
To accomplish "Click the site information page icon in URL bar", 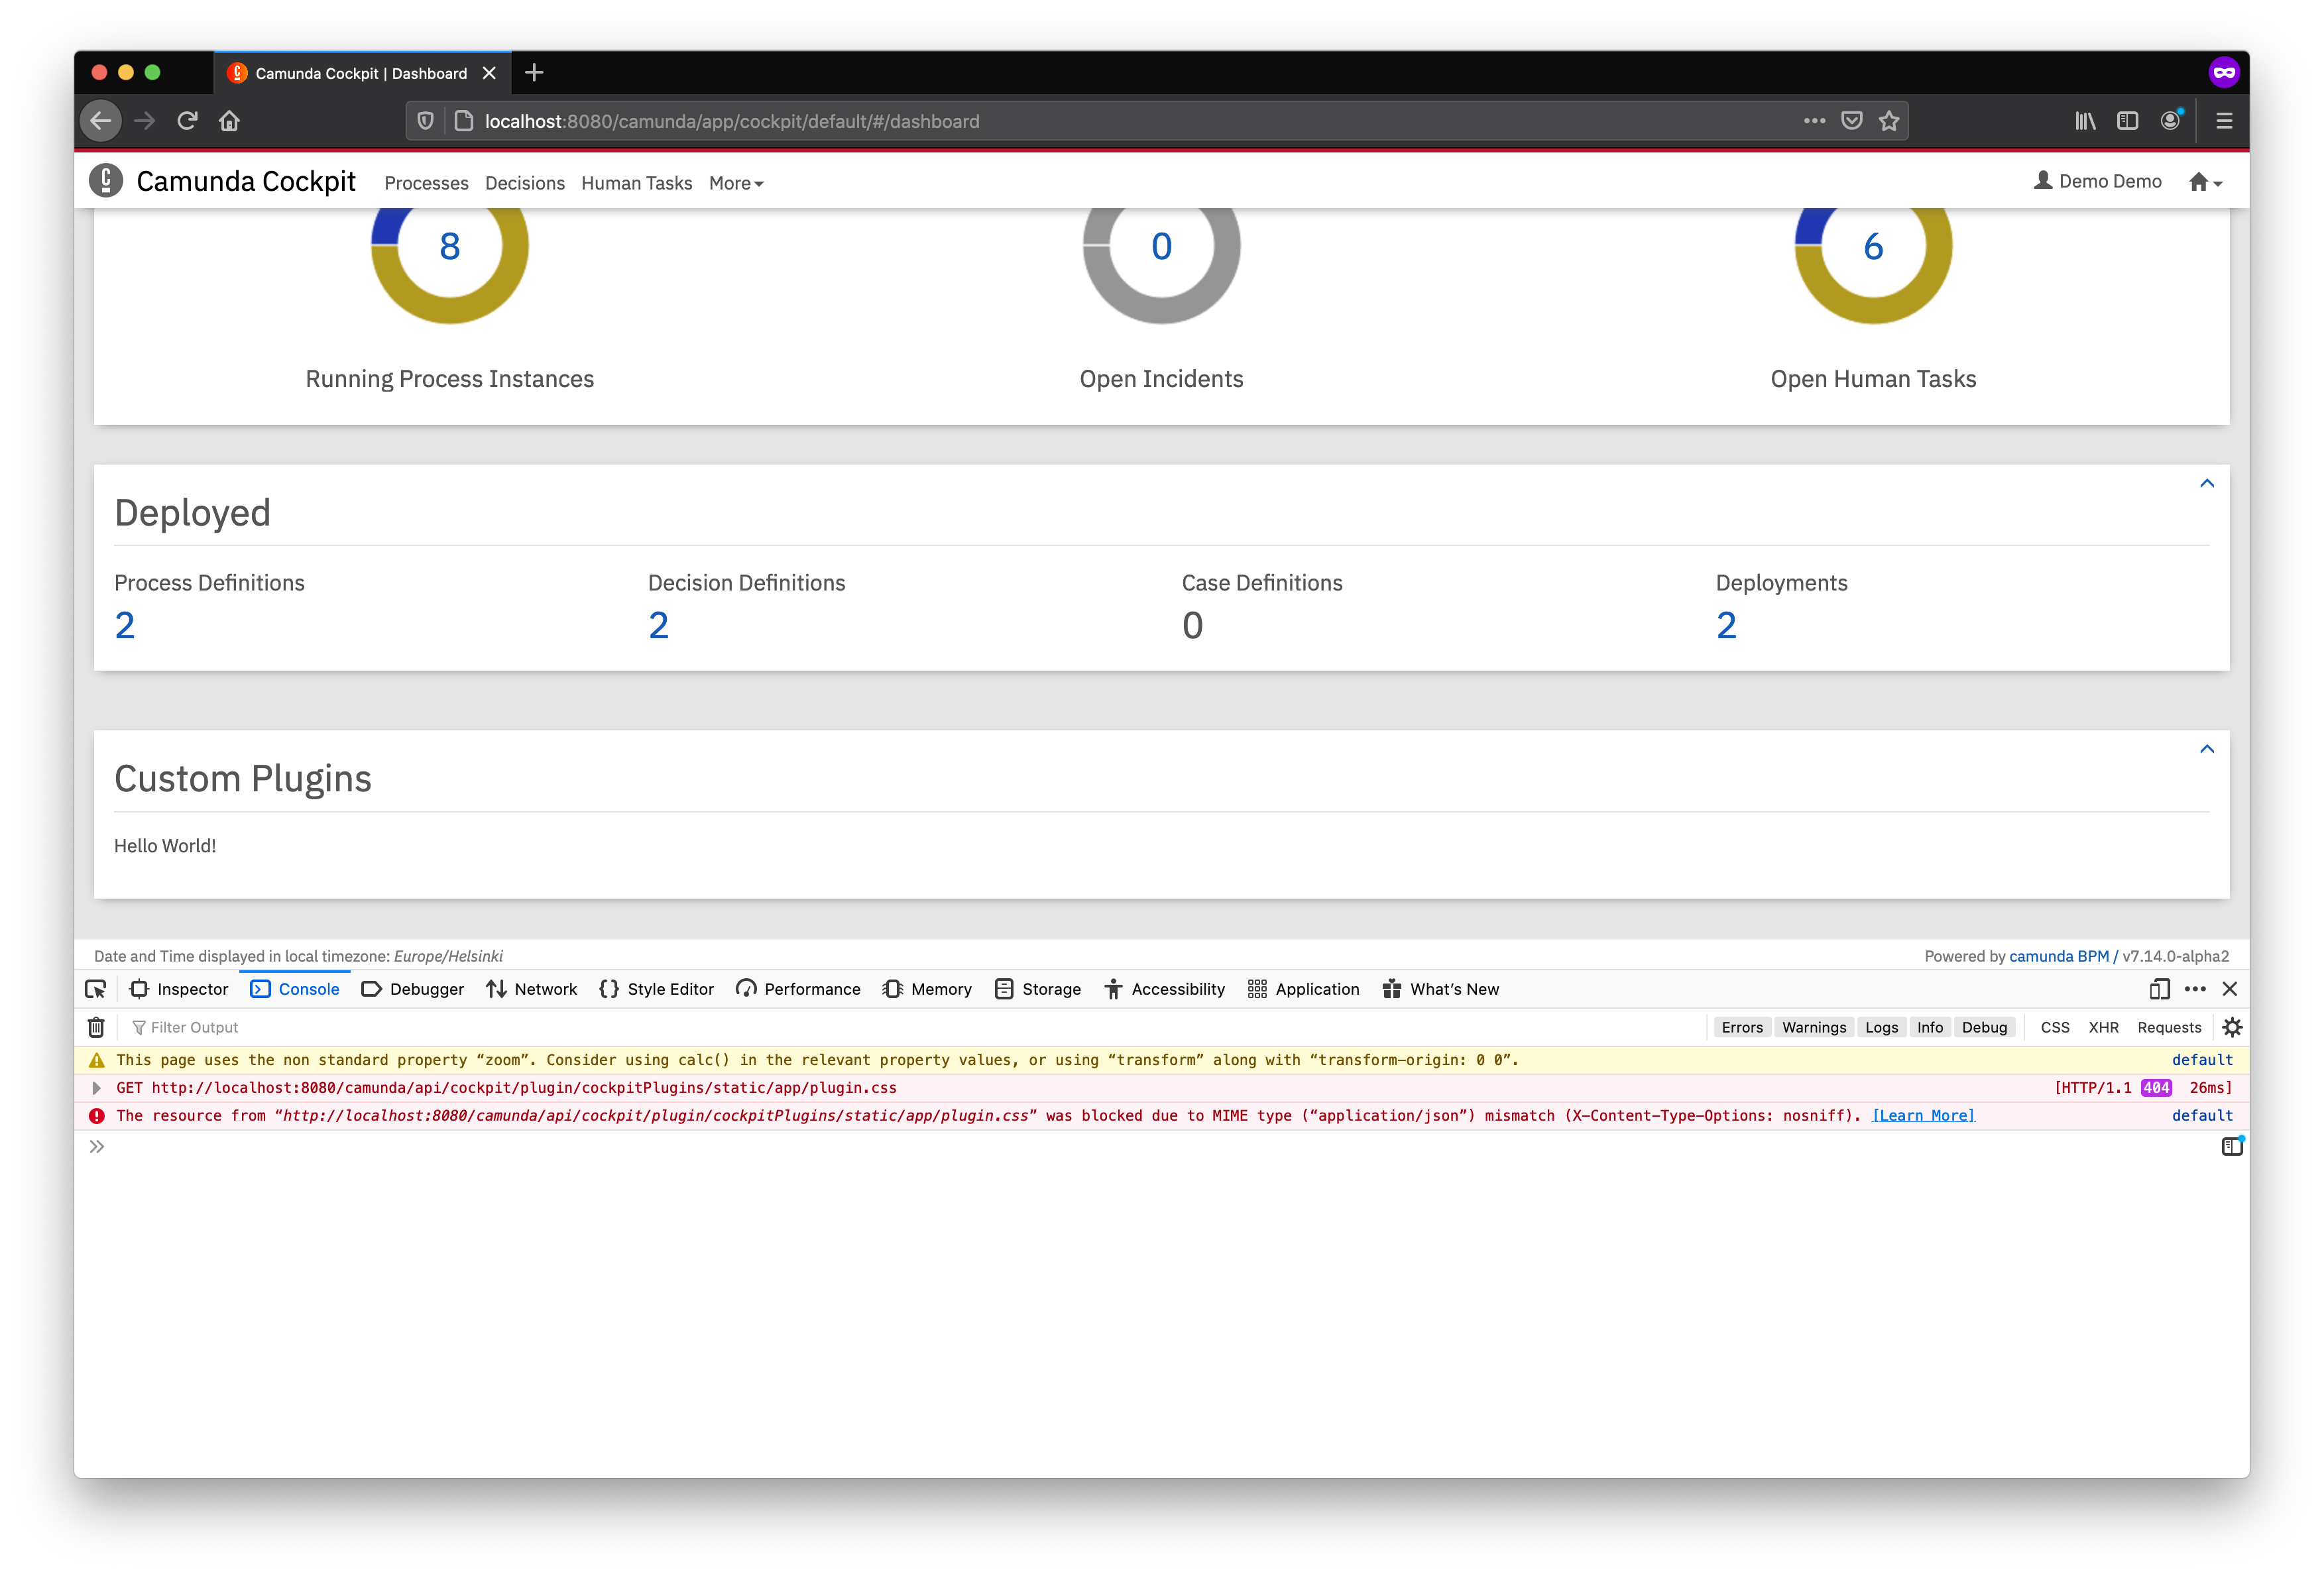I will (464, 121).
